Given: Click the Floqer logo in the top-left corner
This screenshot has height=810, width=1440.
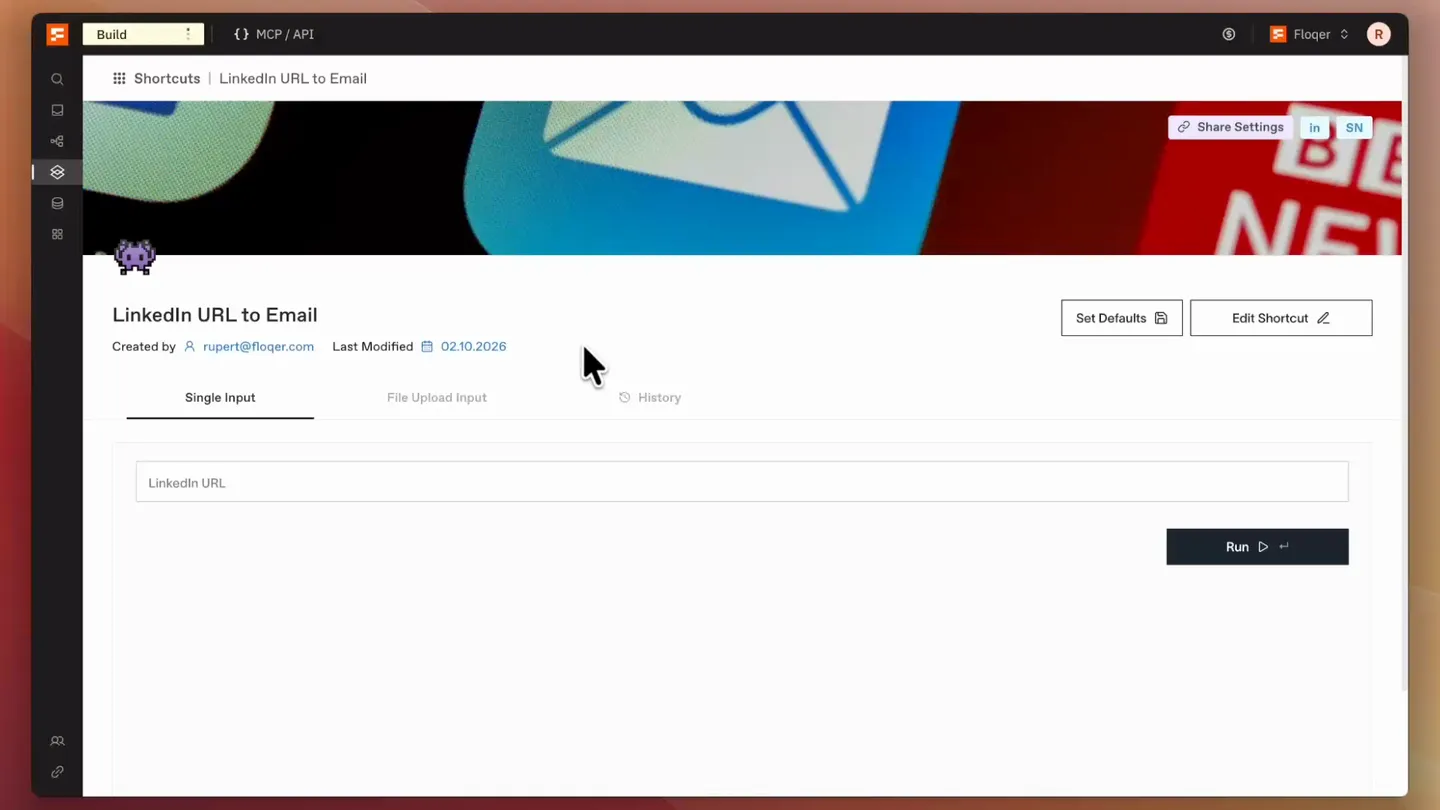Looking at the screenshot, I should [x=57, y=34].
